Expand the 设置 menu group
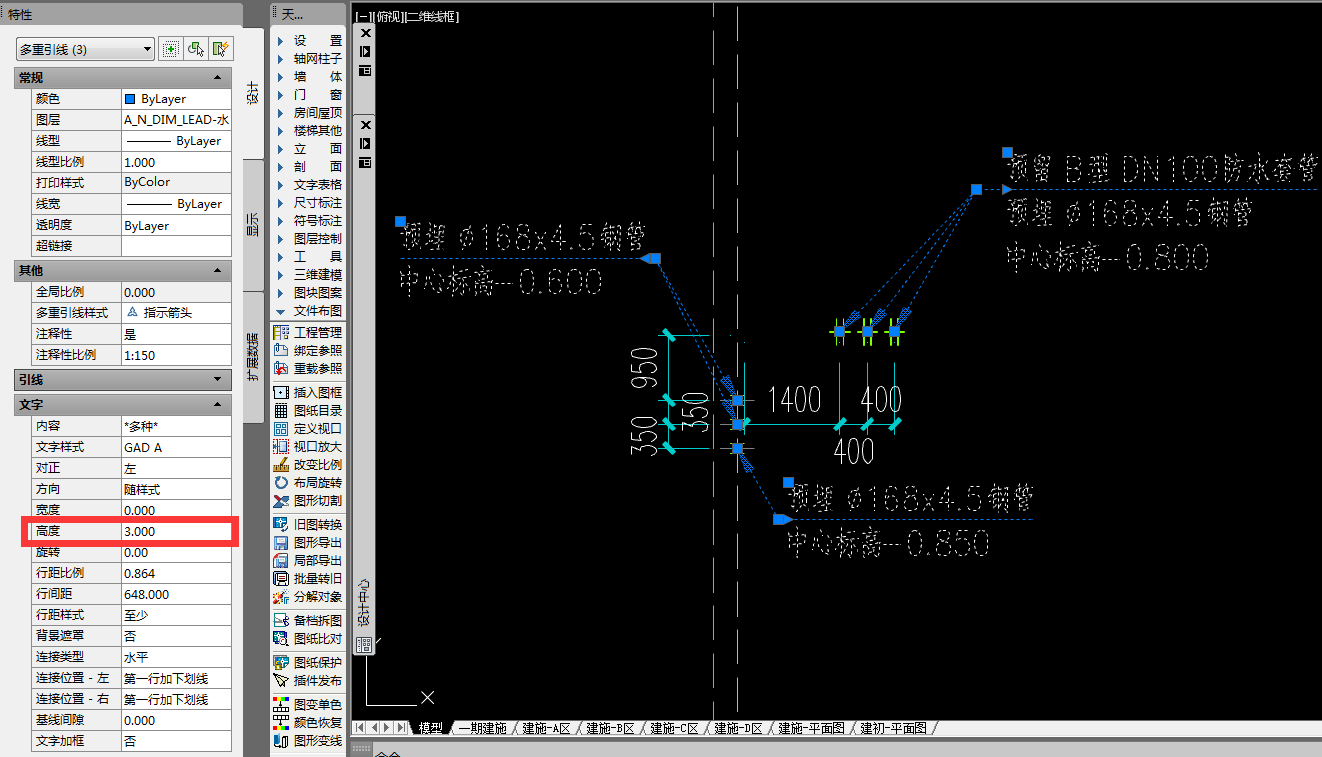 (308, 41)
